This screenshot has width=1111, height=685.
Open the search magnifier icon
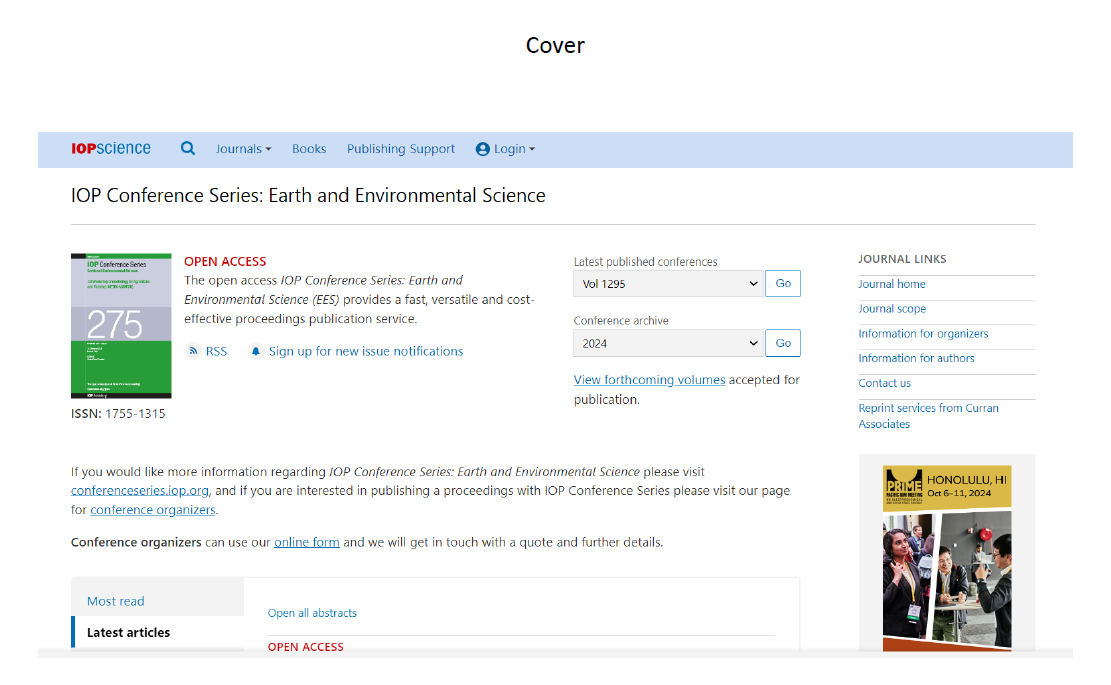tap(188, 148)
